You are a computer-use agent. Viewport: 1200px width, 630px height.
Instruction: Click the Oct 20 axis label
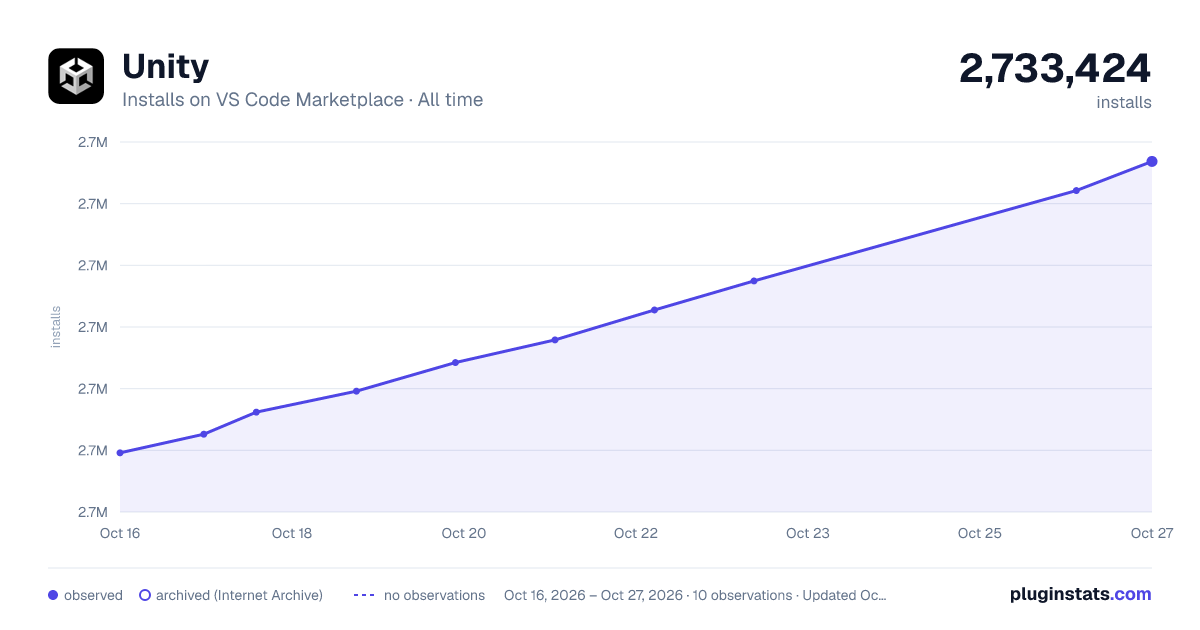[464, 533]
